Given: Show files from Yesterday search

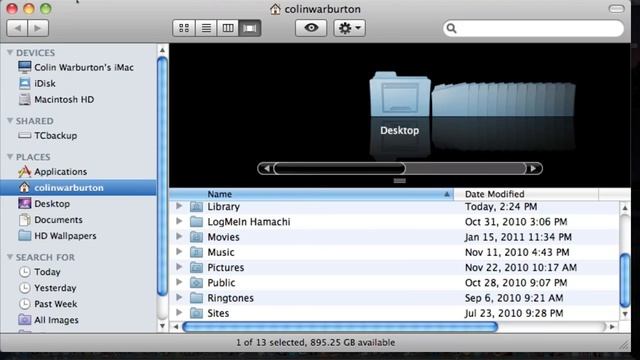Looking at the screenshot, I should point(78,288).
